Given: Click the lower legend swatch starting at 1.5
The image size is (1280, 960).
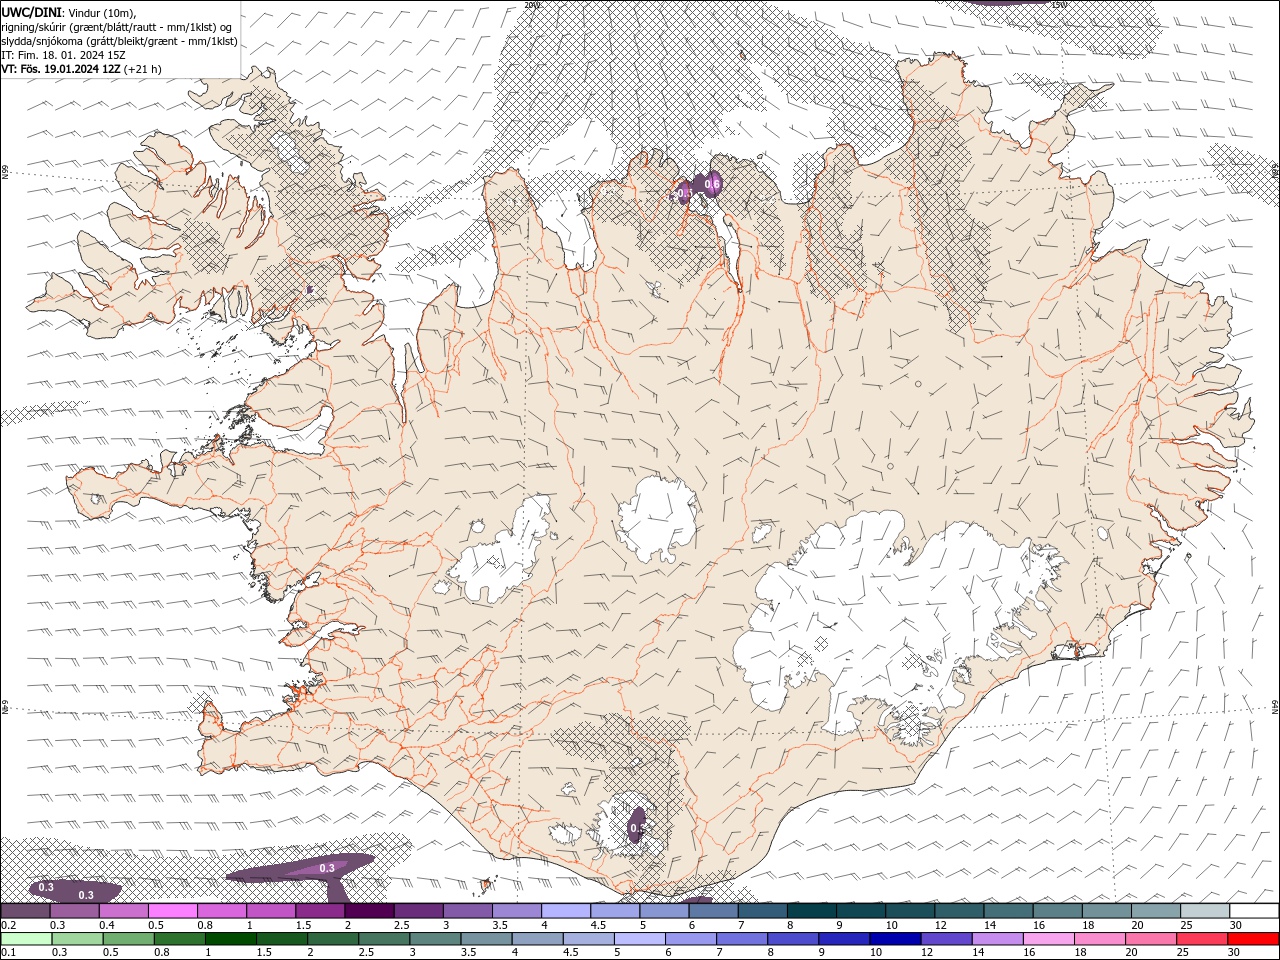Looking at the screenshot, I should [x=281, y=939].
